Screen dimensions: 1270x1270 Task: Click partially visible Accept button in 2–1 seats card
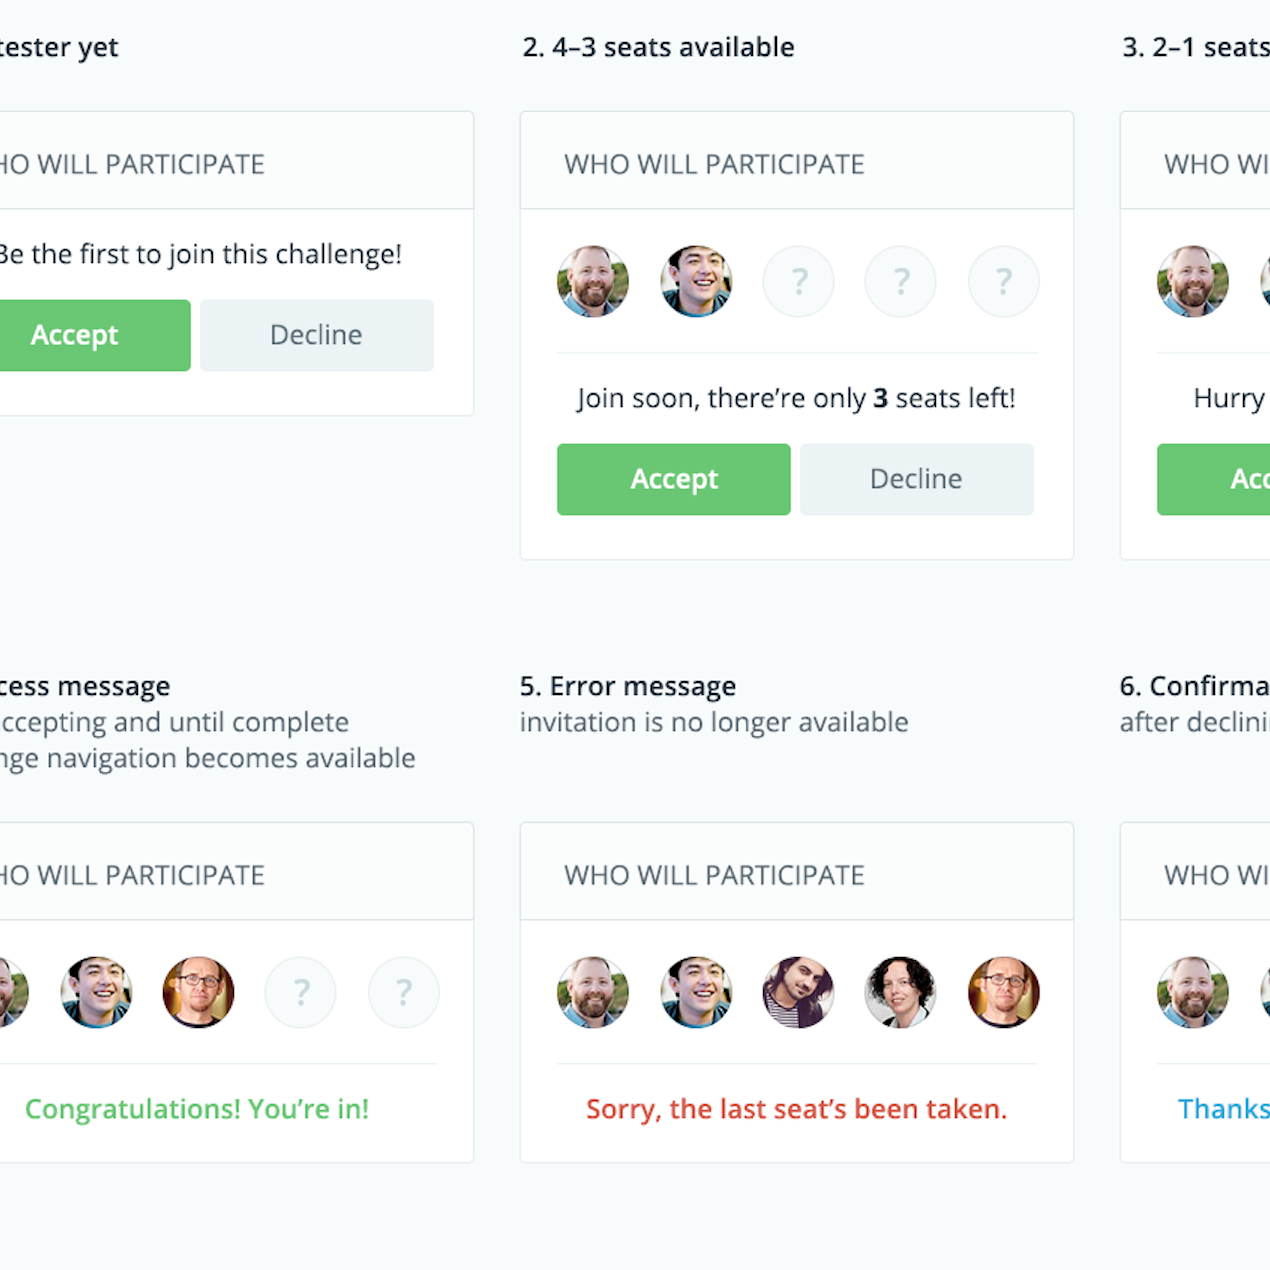point(1213,479)
